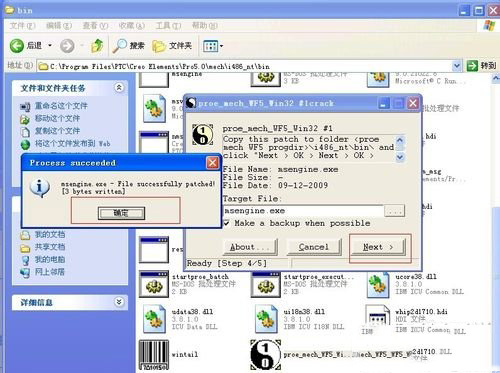The height and width of the screenshot is (373, 500).
Task: Click the info icon in Process succeeded dialog
Action: [40, 188]
